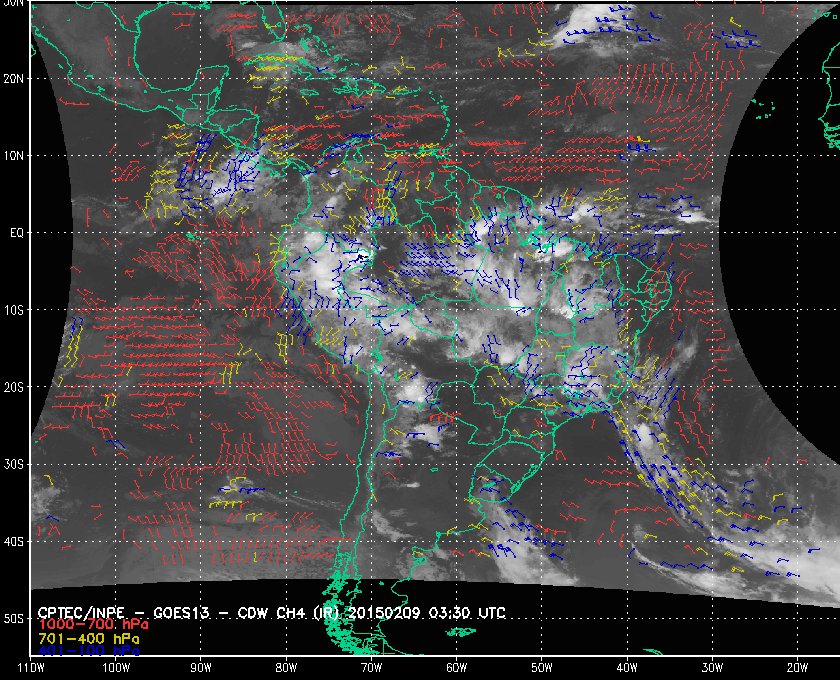Select the 40S latitude label
The height and width of the screenshot is (680, 840).
coord(13,541)
